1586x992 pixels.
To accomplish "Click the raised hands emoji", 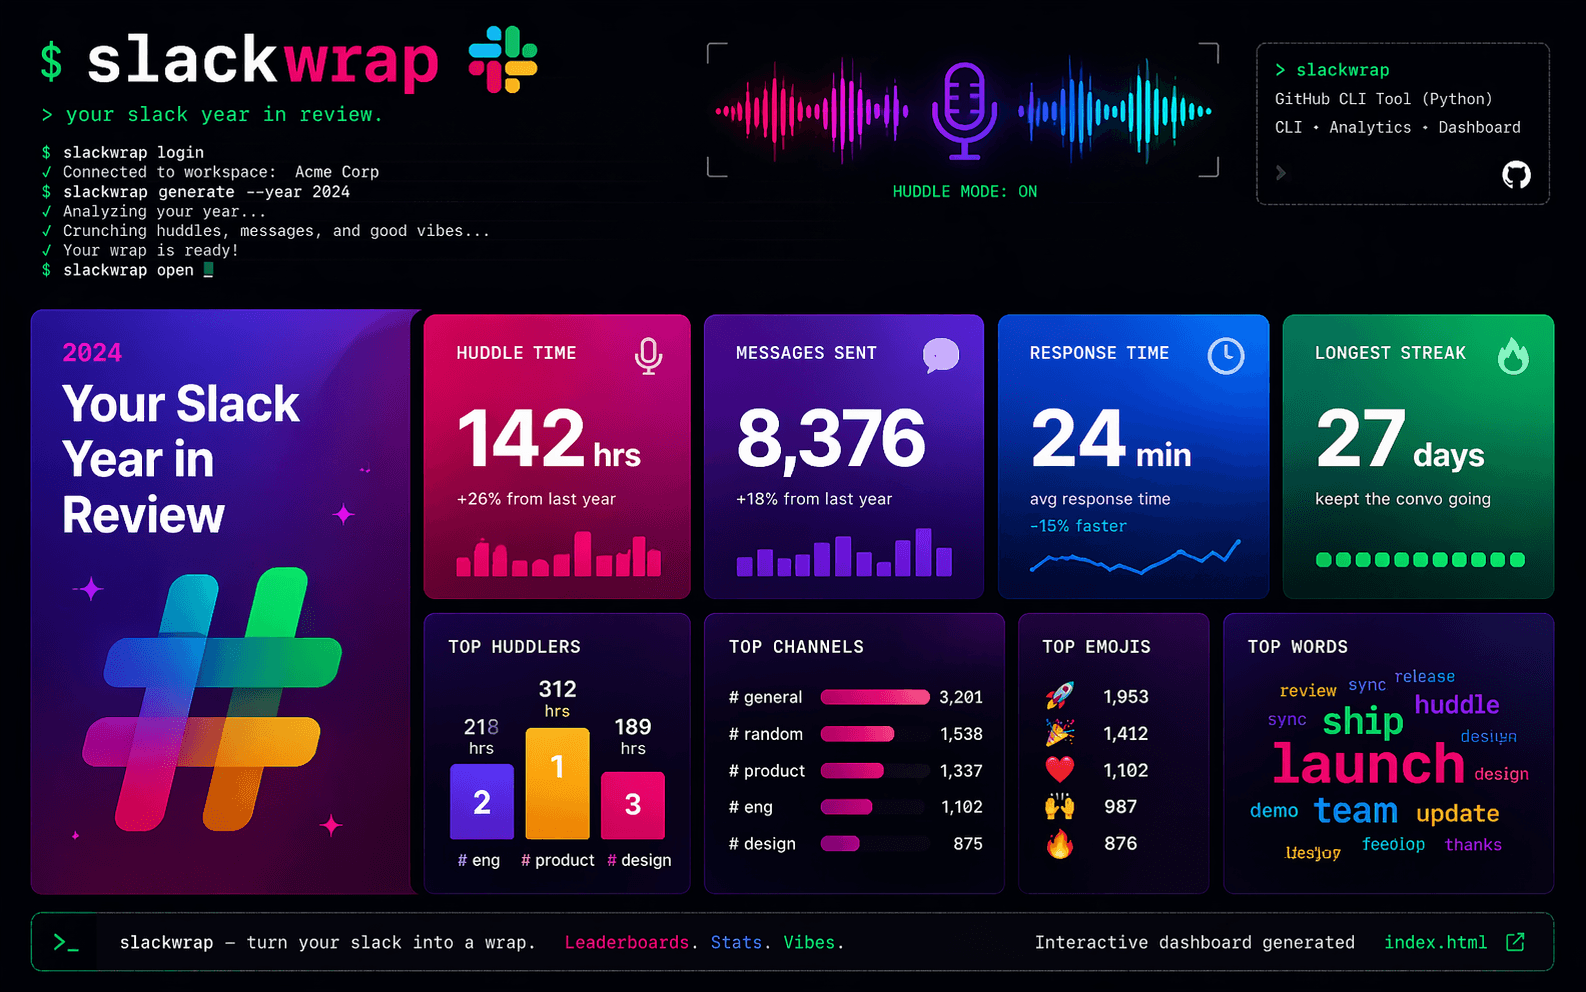I will (1060, 806).
